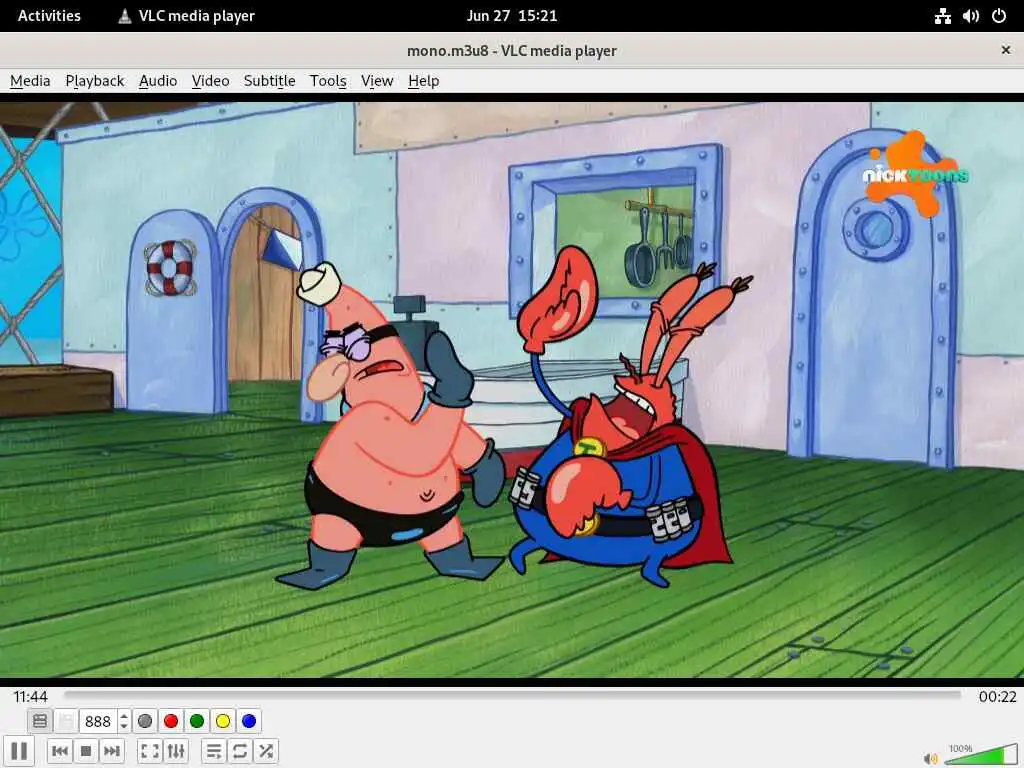
Task: Toggle elapsed time display 11:44
Action: (30, 696)
